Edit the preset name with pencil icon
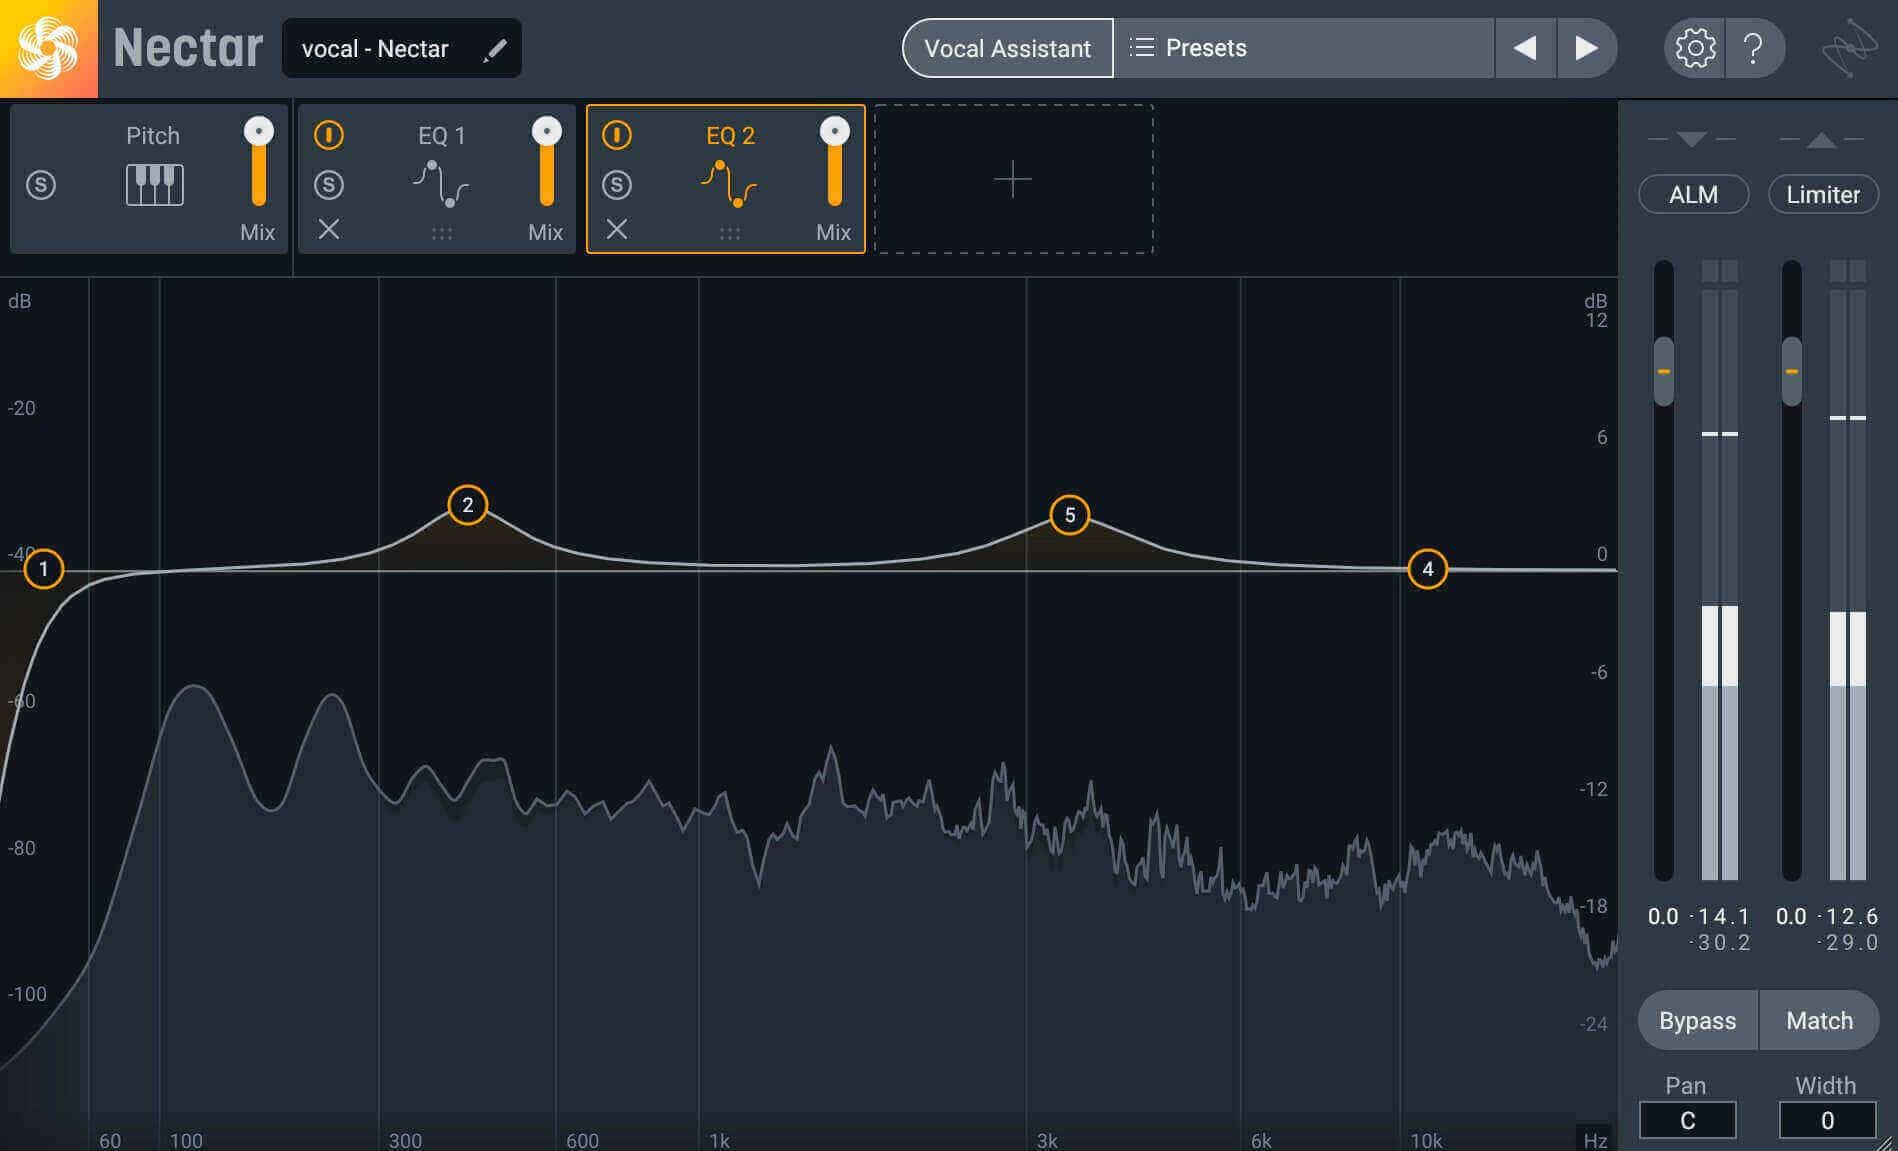The width and height of the screenshot is (1898, 1151). pyautogui.click(x=494, y=49)
